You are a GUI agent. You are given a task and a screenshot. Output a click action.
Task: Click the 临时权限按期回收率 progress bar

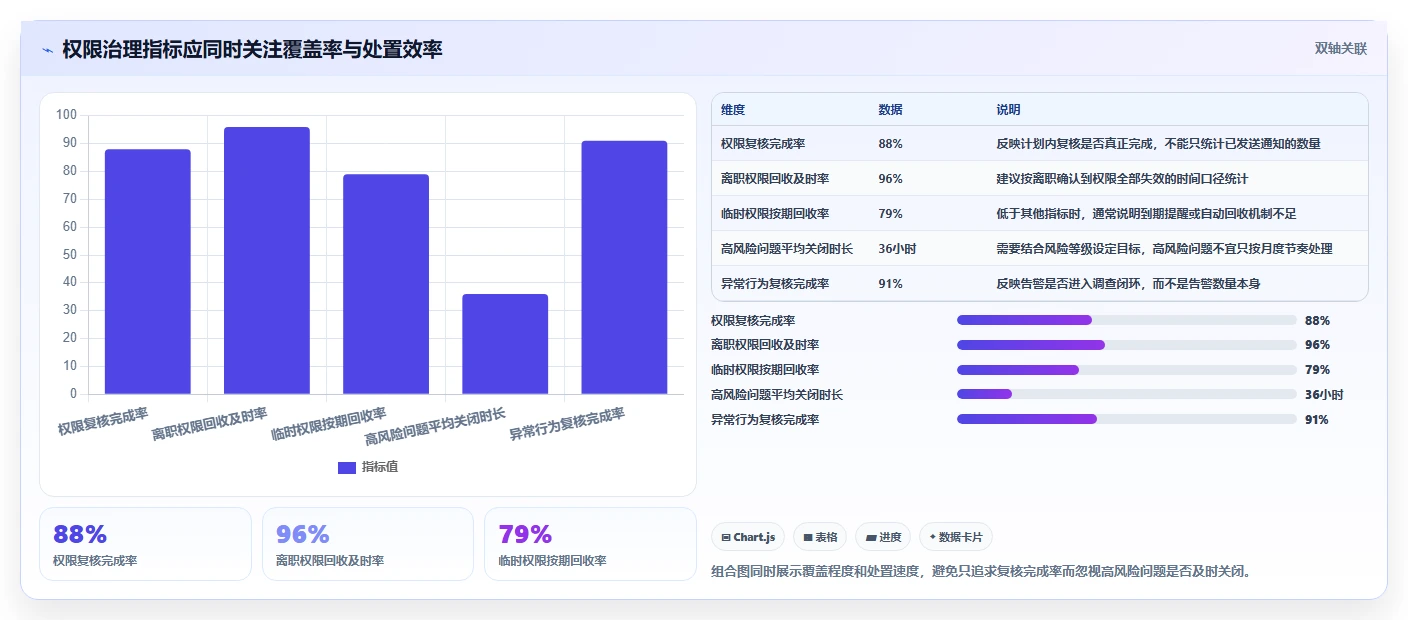(x=1127, y=370)
